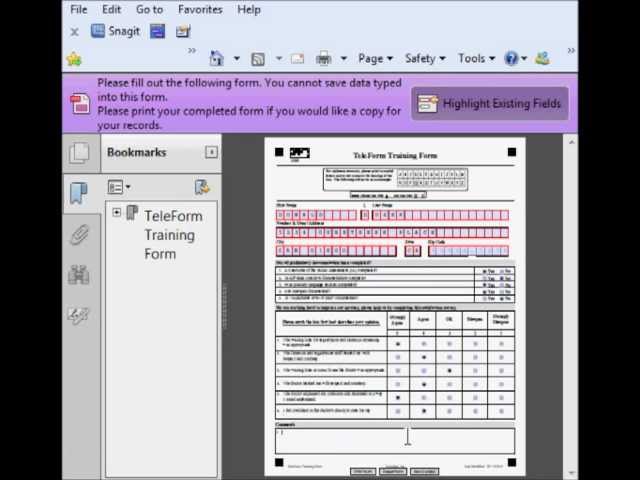
Task: Open the bookmark options dropdown
Action: click(x=119, y=187)
